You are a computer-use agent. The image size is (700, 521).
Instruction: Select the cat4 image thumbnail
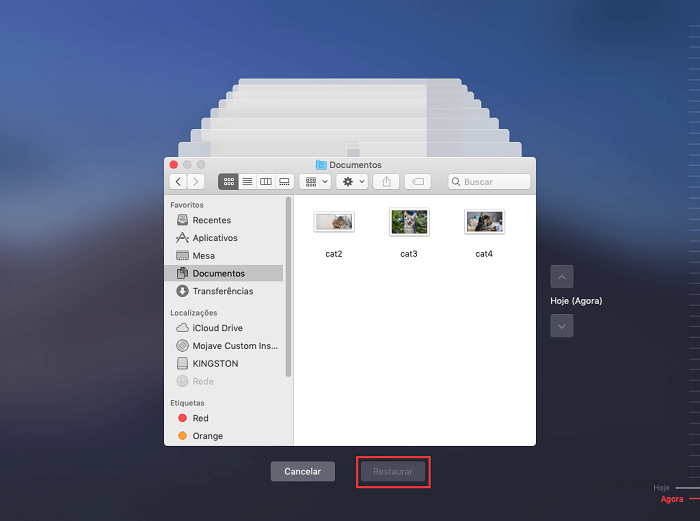(484, 222)
